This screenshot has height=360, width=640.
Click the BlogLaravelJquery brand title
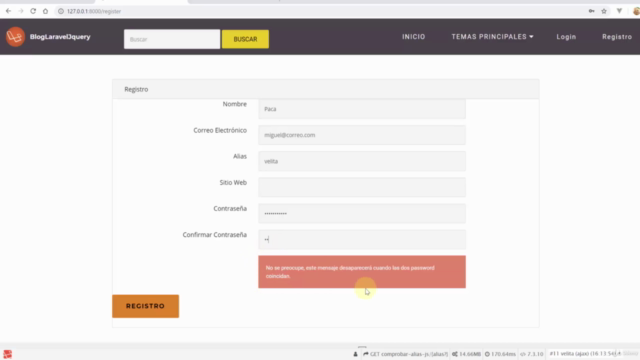pyautogui.click(x=60, y=37)
